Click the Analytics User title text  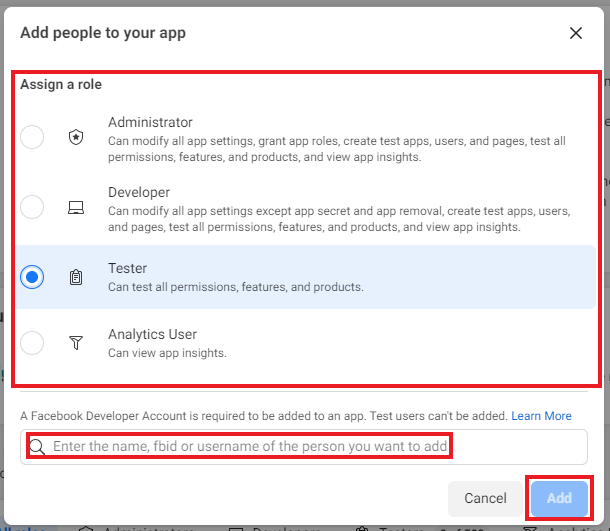(x=152, y=334)
